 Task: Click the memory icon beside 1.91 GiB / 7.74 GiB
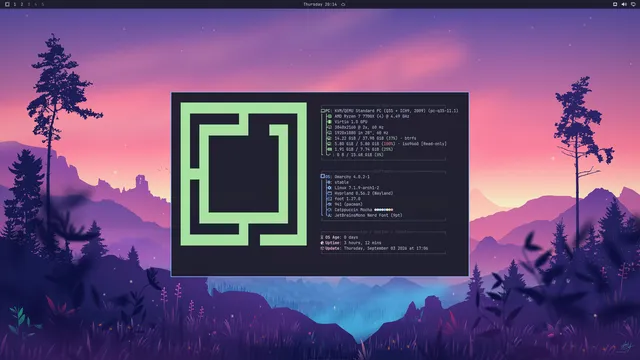(329, 149)
